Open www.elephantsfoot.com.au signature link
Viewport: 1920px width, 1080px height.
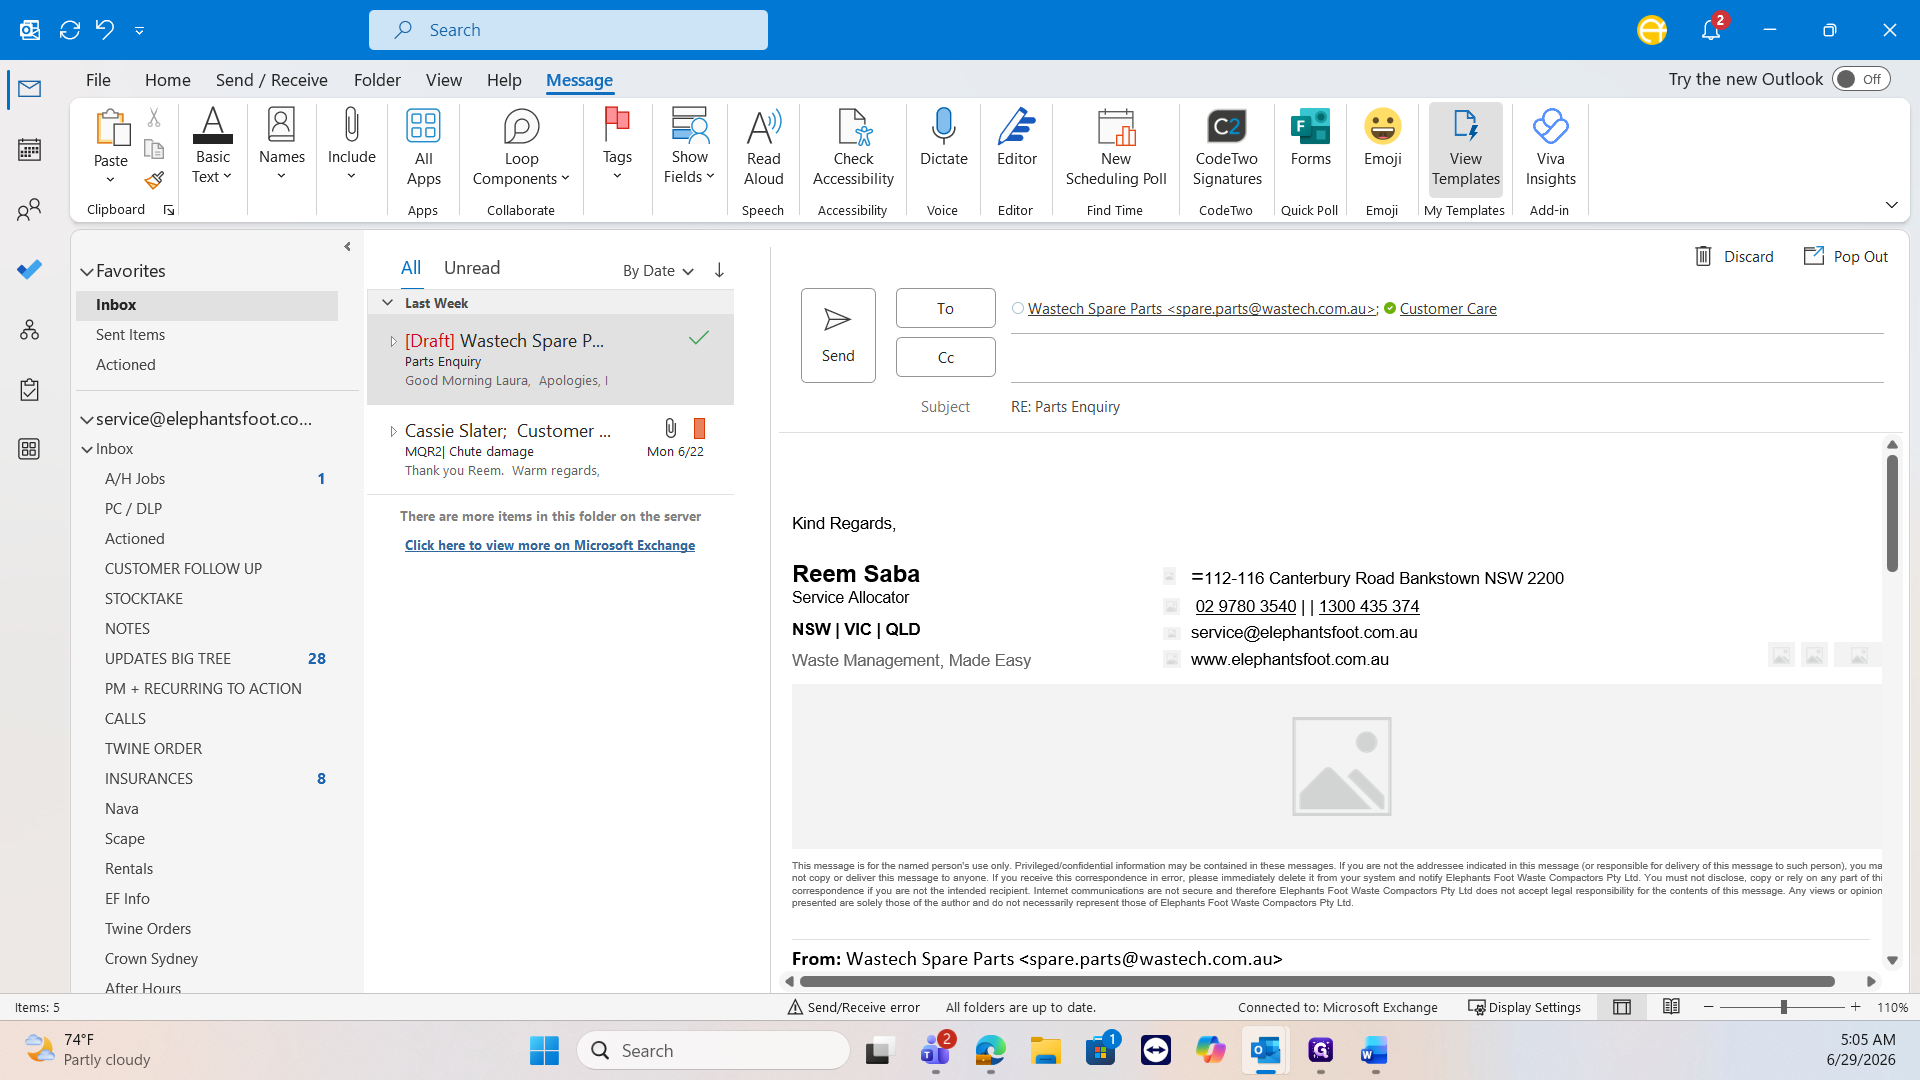pos(1290,659)
